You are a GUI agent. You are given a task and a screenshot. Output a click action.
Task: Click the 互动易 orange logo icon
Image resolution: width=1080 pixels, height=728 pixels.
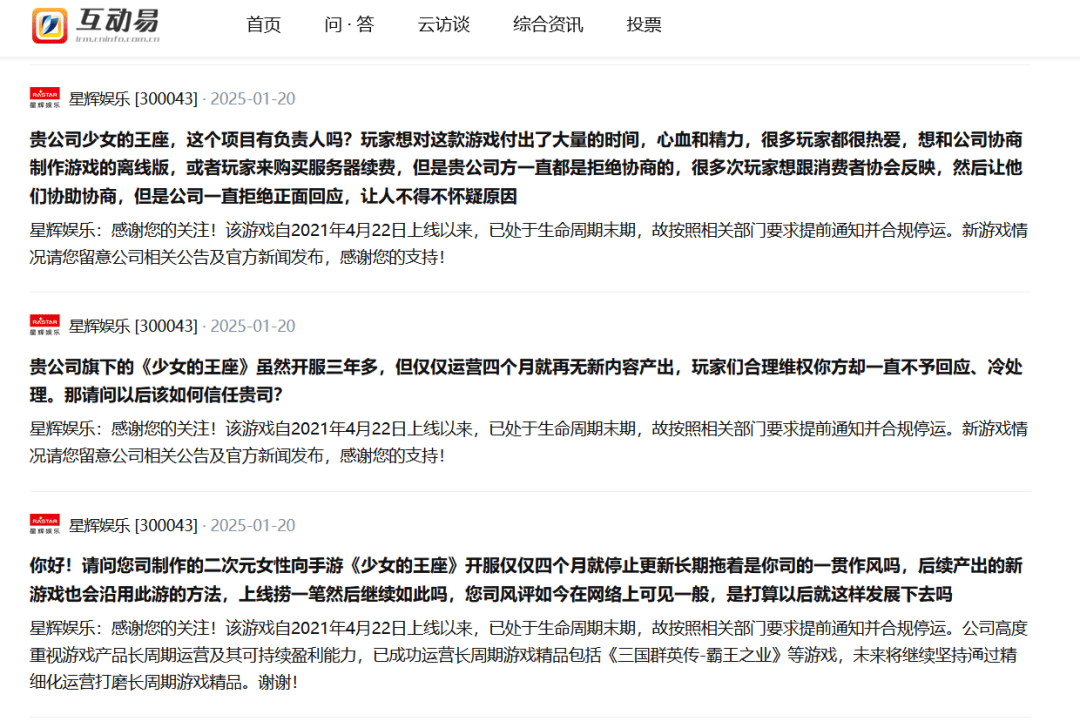[x=50, y=25]
